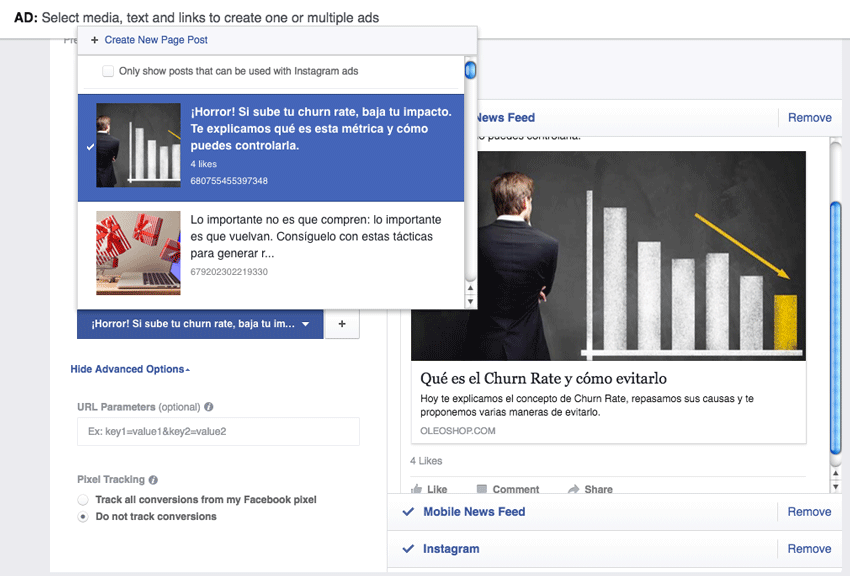Open the ¡Horror! Si sube tu churn rate post dropdown
The height and width of the screenshot is (576, 850).
point(200,324)
